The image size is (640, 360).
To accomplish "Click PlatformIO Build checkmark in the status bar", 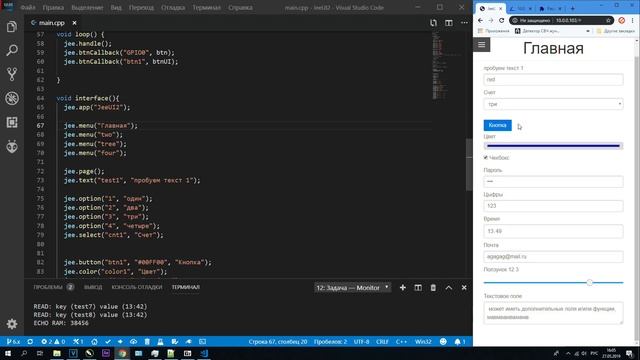I will coord(108,342).
